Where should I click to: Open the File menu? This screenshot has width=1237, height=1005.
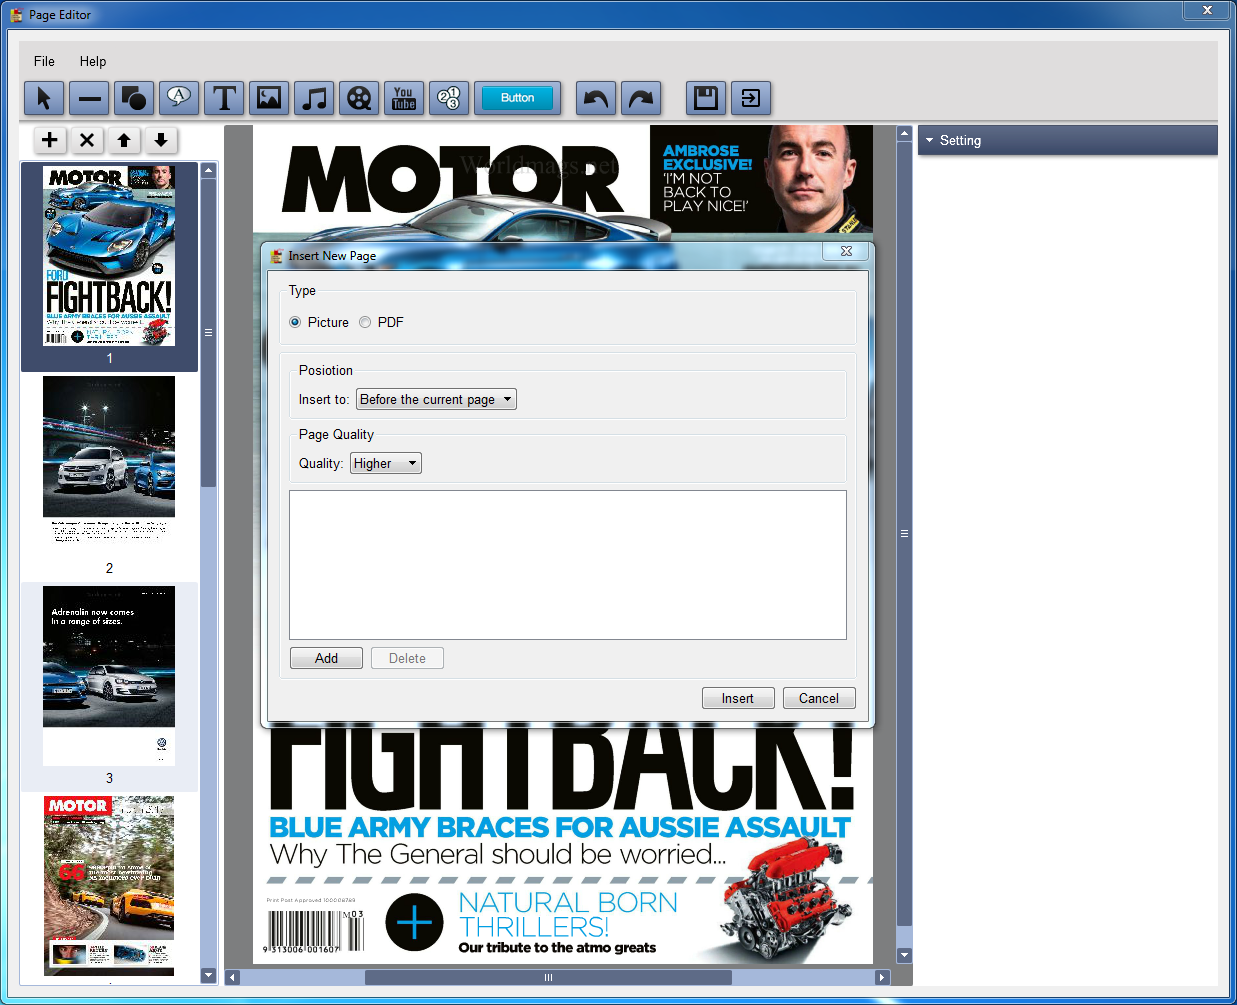pyautogui.click(x=44, y=61)
